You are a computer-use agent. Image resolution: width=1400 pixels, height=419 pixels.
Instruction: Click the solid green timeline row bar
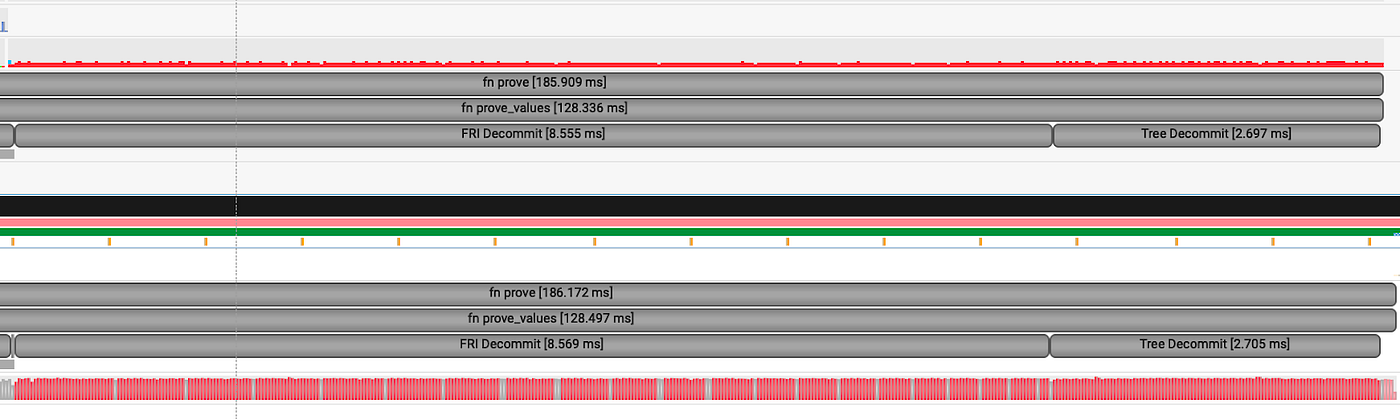(x=700, y=232)
